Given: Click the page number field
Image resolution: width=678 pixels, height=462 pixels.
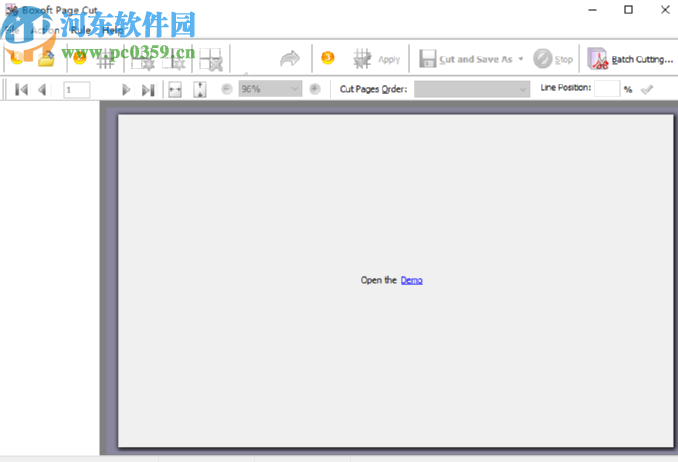Looking at the screenshot, I should pyautogui.click(x=77, y=90).
